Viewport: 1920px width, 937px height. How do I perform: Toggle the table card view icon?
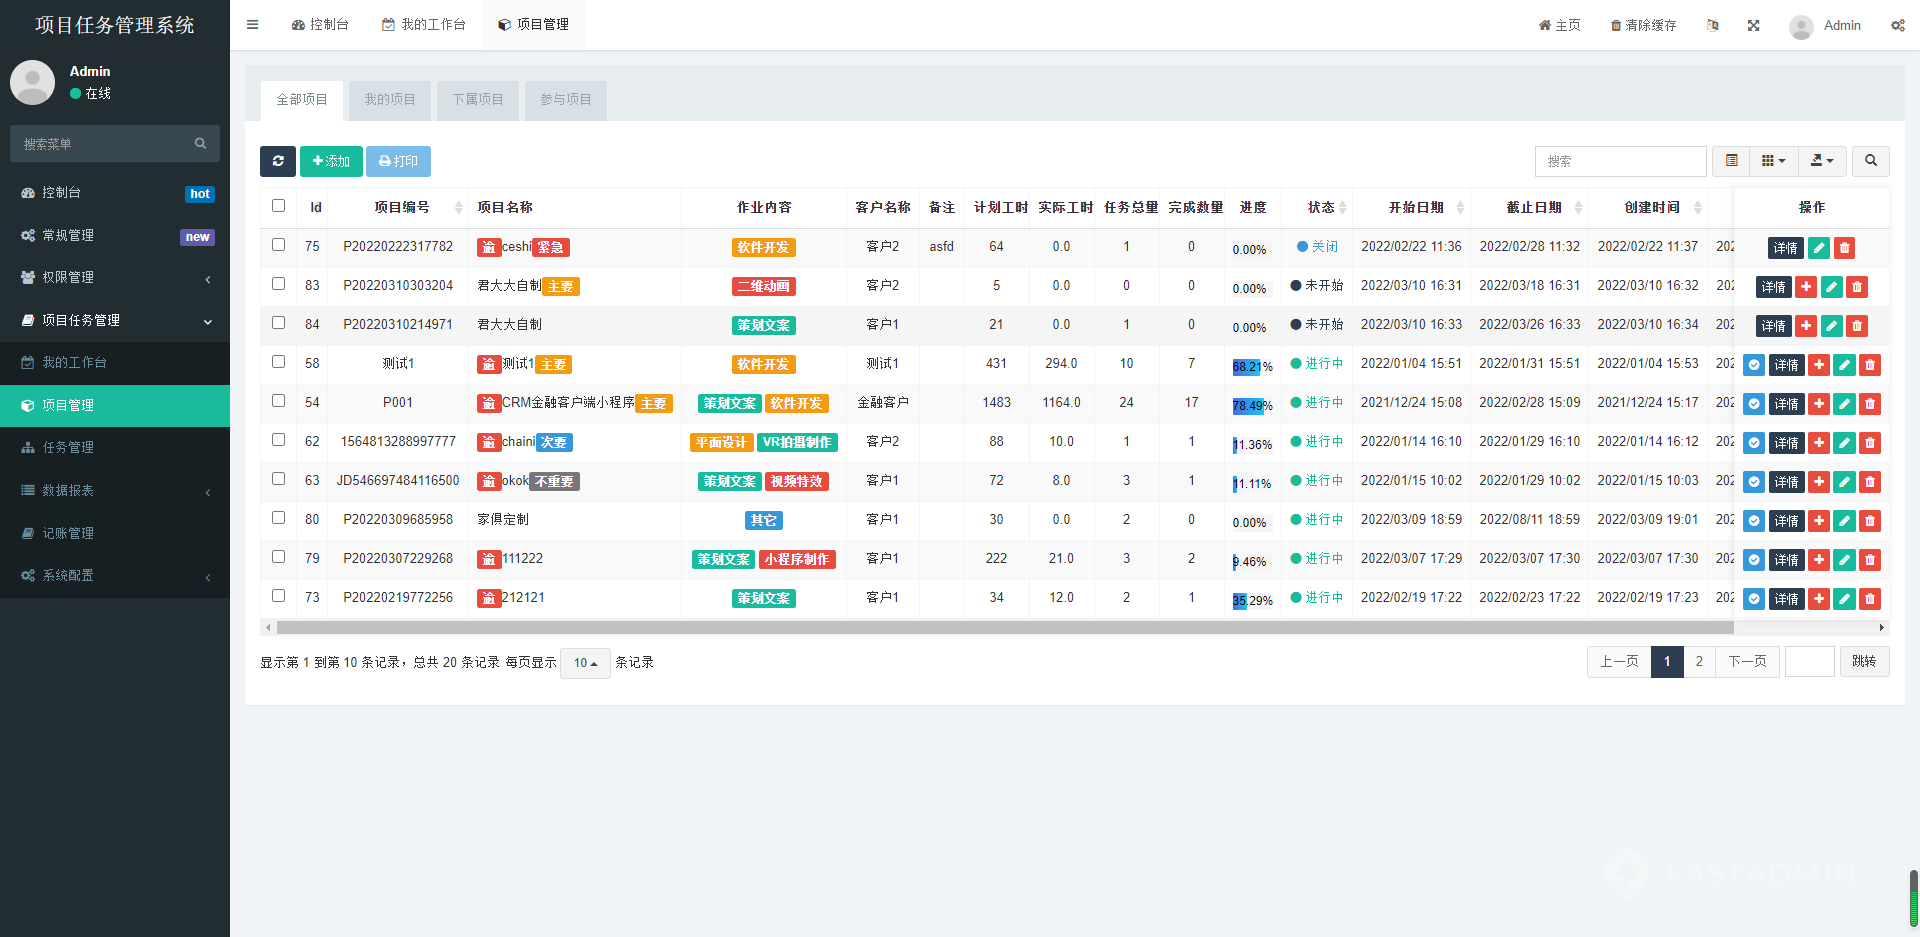[1732, 161]
